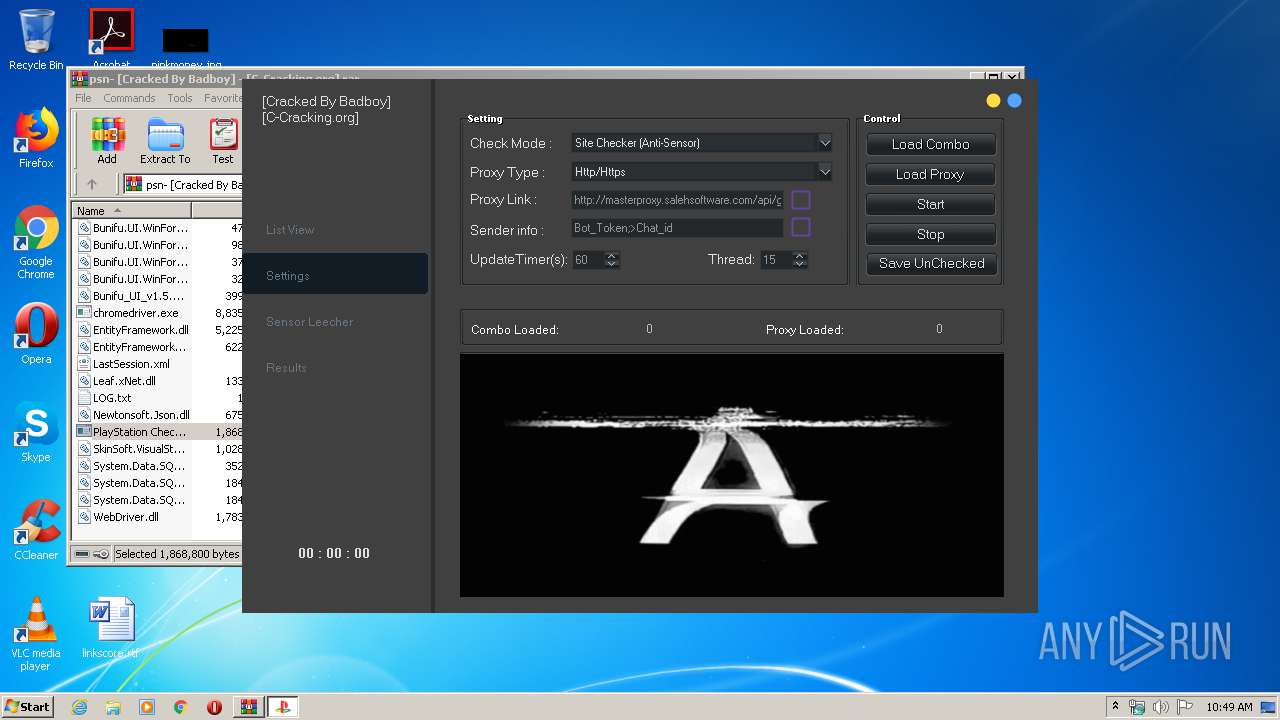This screenshot has width=1280, height=720.
Task: Click the blue circle window button
Action: (x=1014, y=100)
